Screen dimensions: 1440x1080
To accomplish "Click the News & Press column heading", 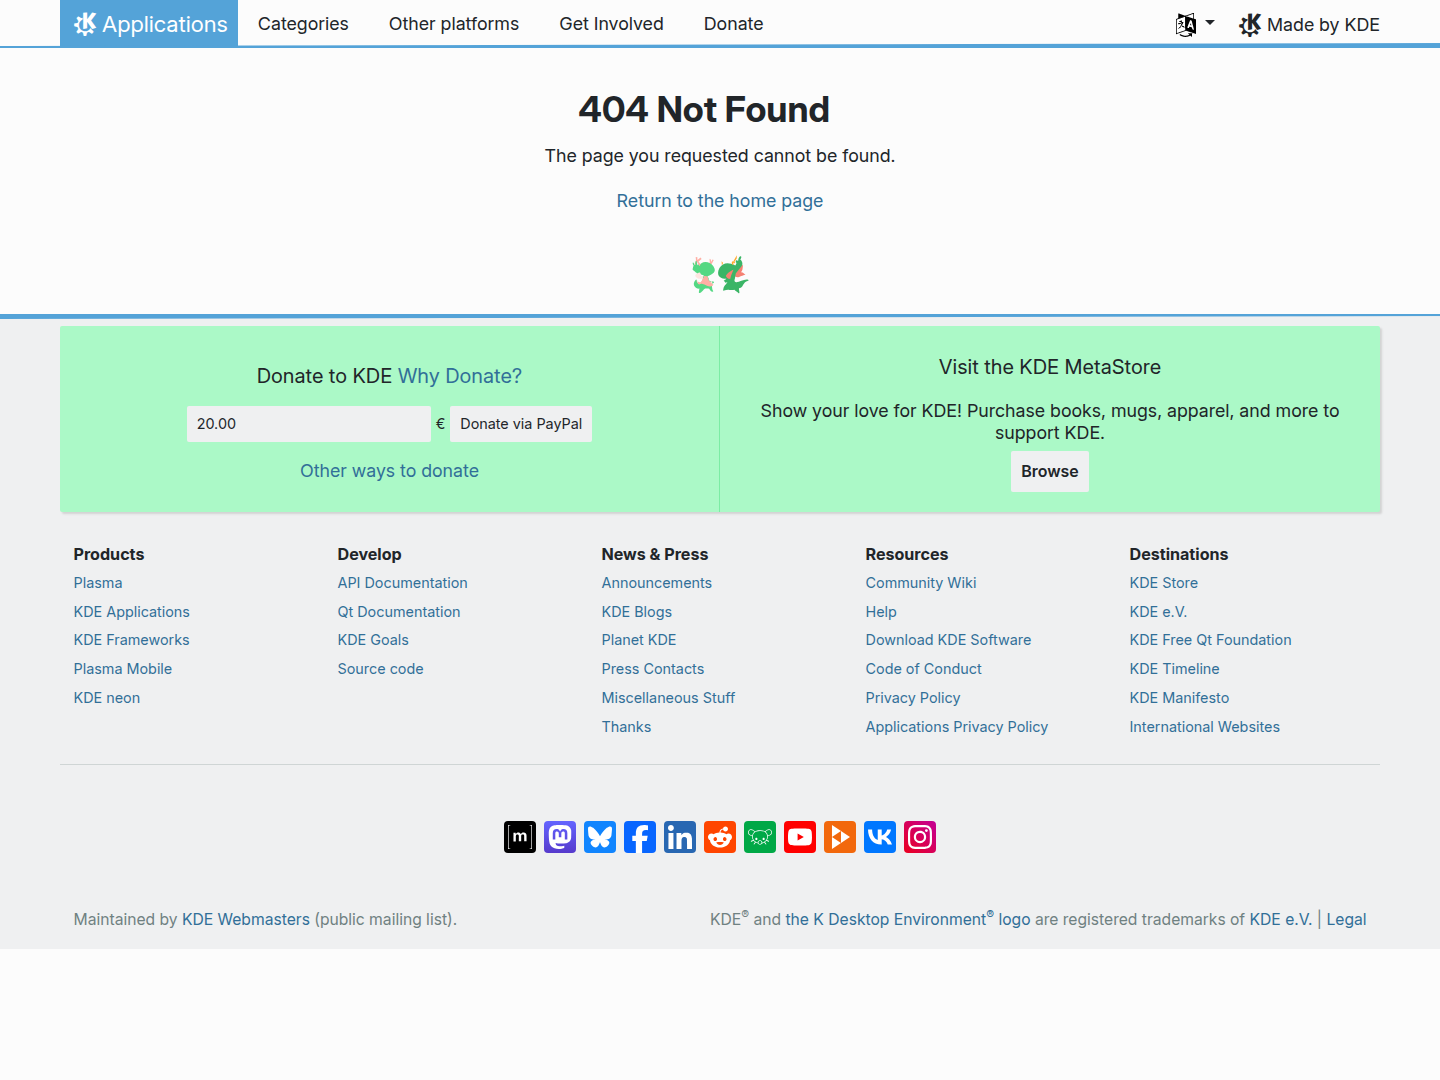I will click(655, 554).
